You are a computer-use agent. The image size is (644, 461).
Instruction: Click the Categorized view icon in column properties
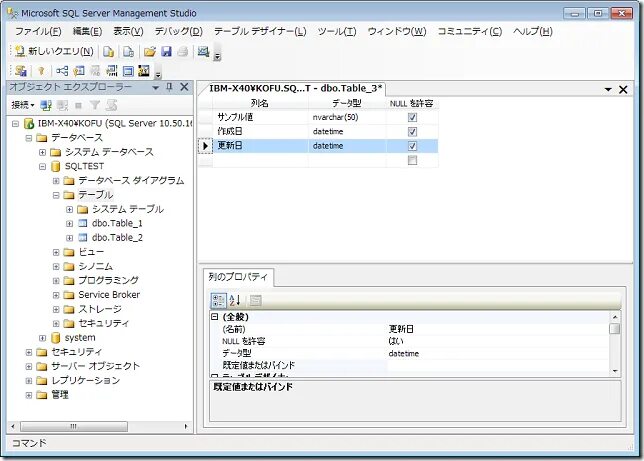point(218,300)
